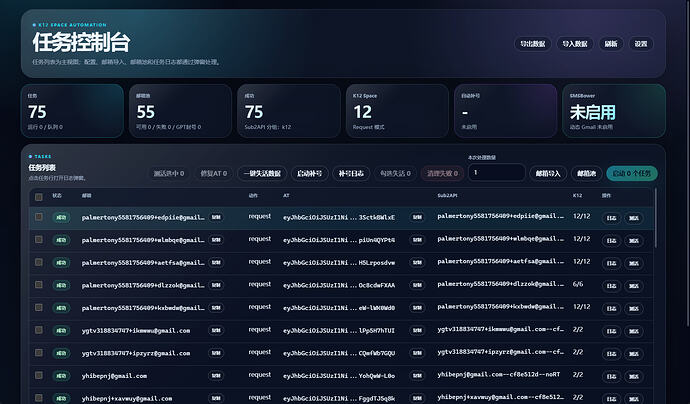Click the AT token ending CQmfWb7GQU
This screenshot has width=690, height=404.
[x=339, y=353]
